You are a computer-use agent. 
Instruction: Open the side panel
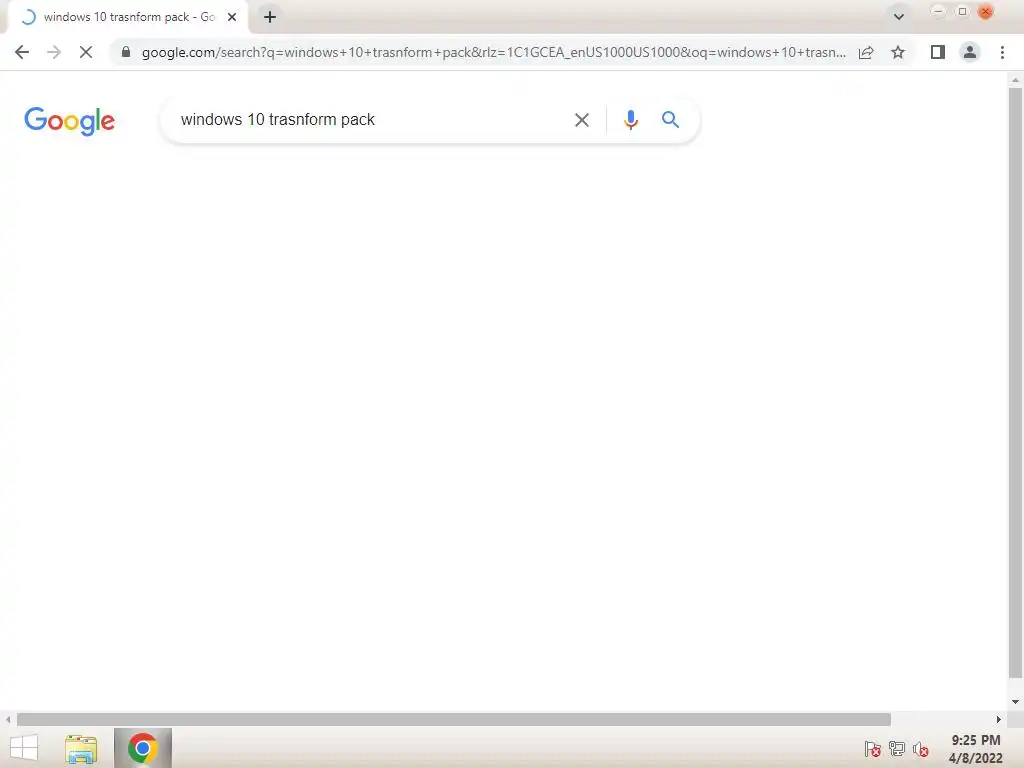tap(938, 52)
